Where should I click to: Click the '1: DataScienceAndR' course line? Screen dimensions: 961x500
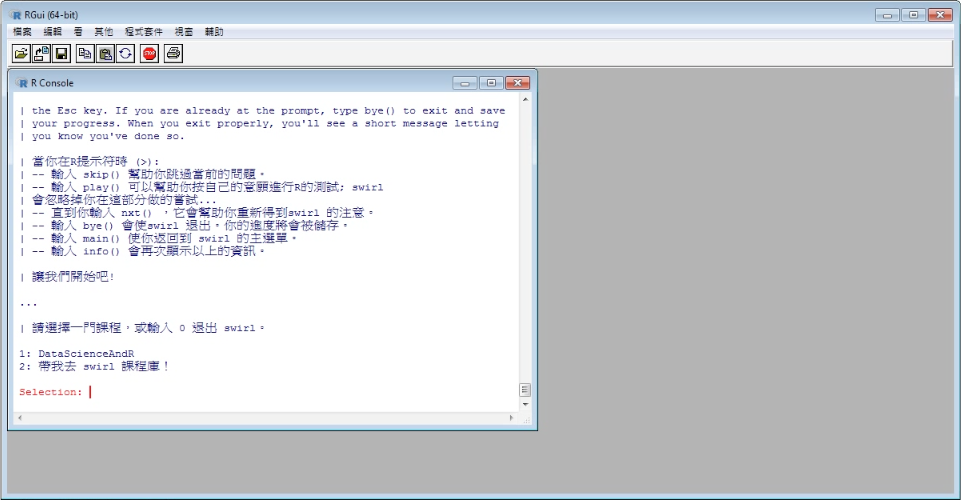(x=77, y=354)
